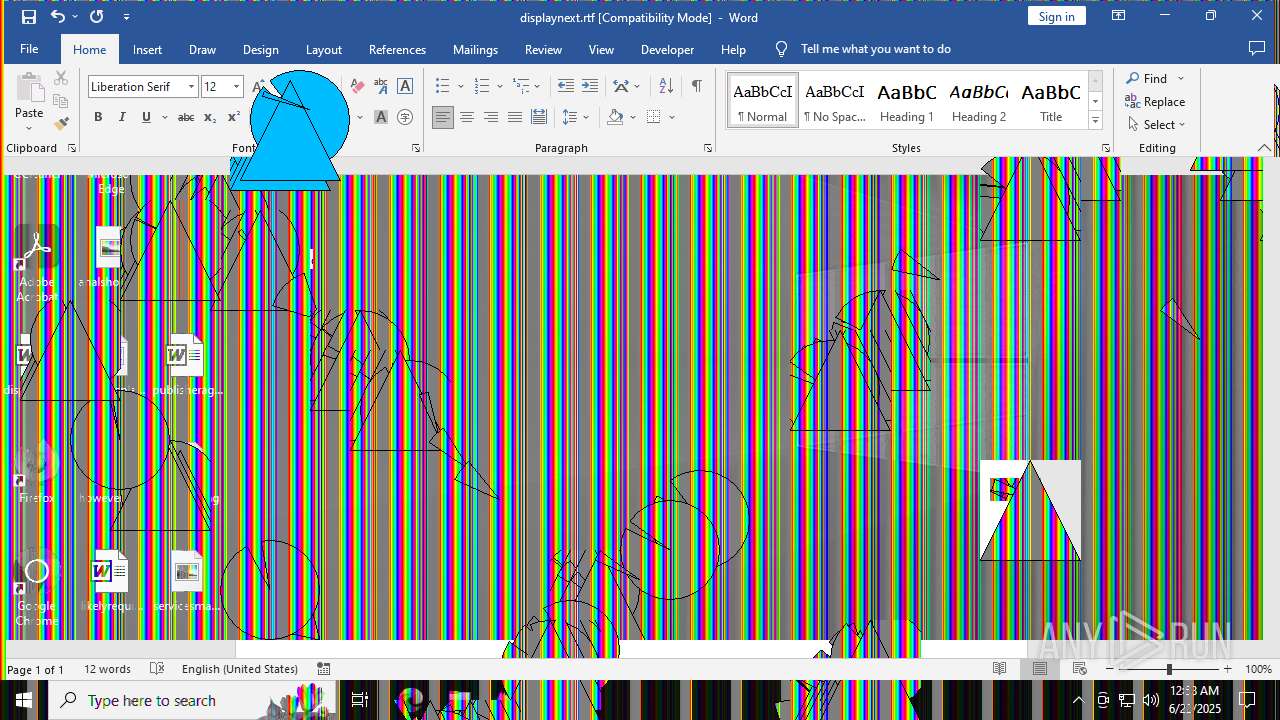Expand the Paste options arrow

(x=29, y=128)
